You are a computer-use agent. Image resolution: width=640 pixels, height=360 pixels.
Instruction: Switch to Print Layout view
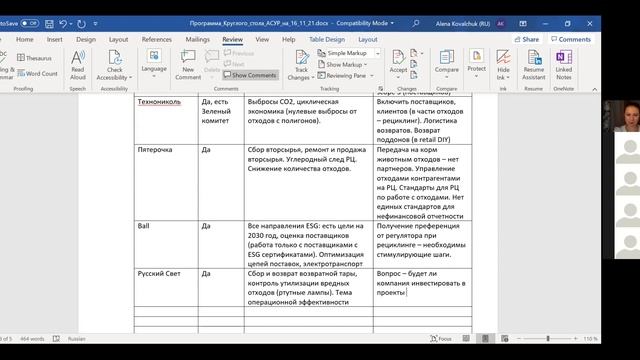[485, 338]
